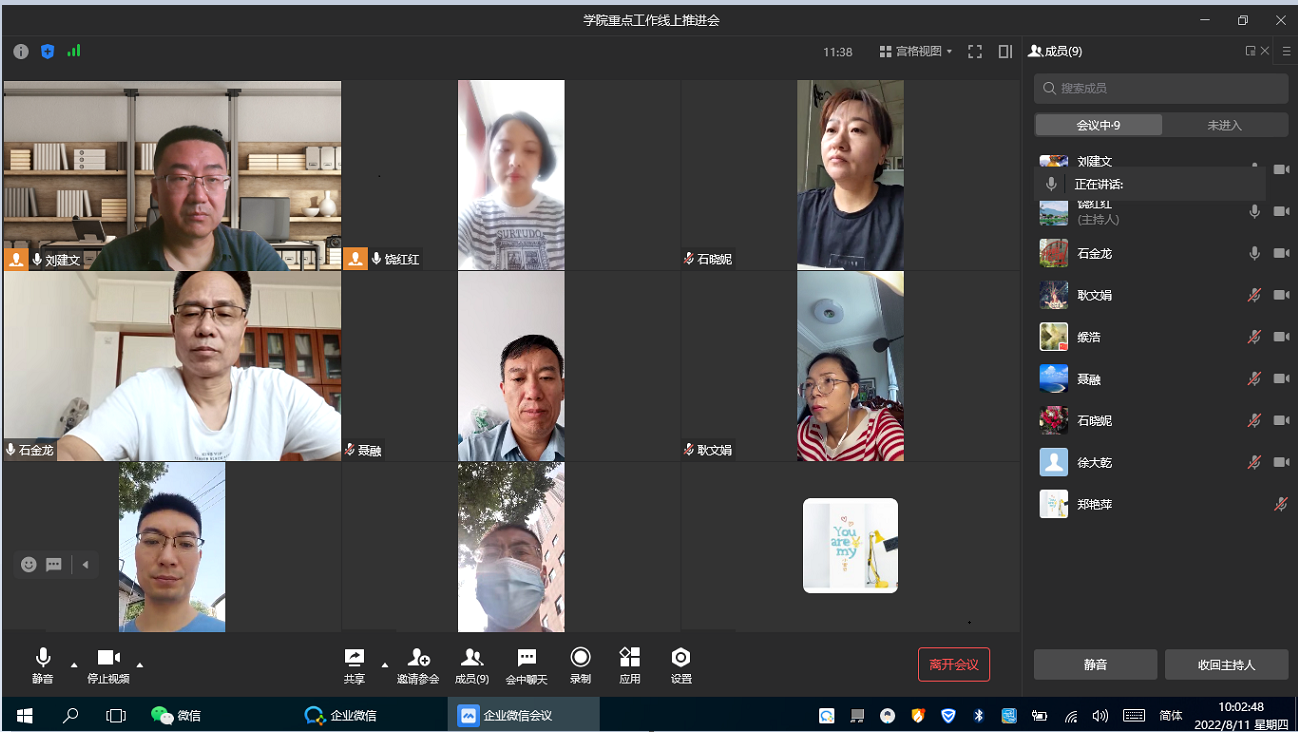
Task: Switch to the 未进入 tab
Action: pyautogui.click(x=1224, y=125)
